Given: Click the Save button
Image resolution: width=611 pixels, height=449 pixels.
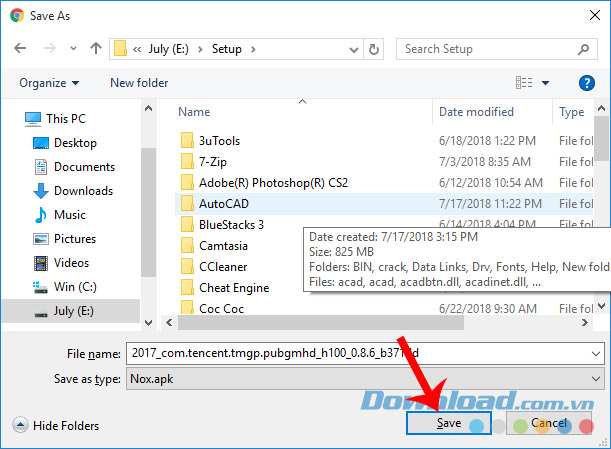Looking at the screenshot, I should tap(448, 423).
